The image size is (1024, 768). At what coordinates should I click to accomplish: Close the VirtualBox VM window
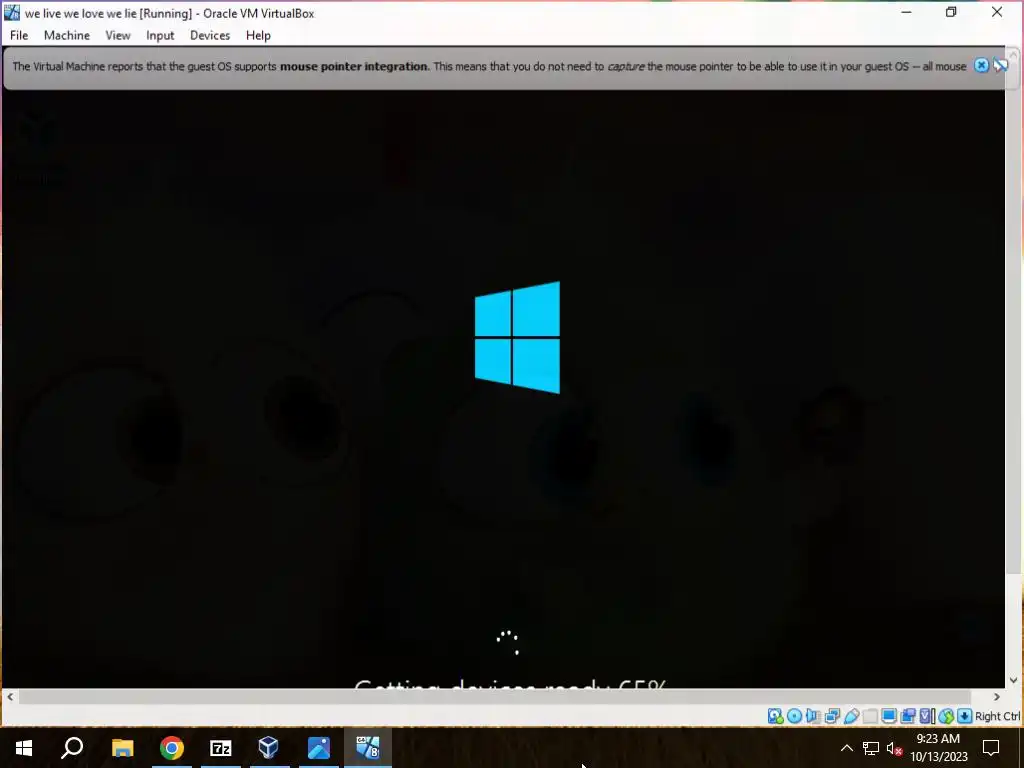(997, 12)
